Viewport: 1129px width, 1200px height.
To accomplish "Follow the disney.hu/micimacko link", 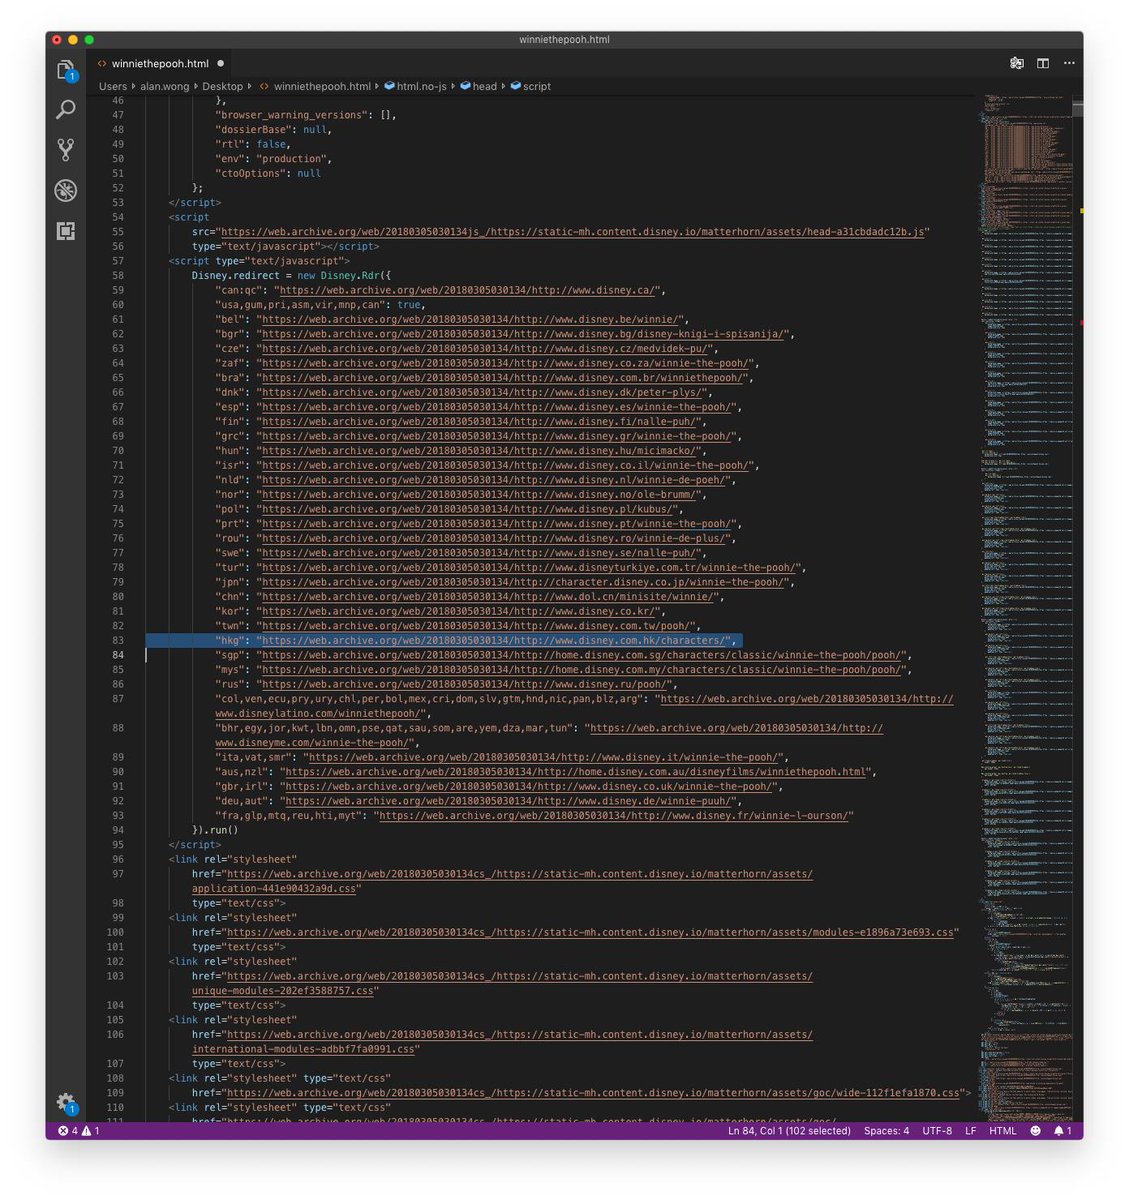I will pos(480,451).
